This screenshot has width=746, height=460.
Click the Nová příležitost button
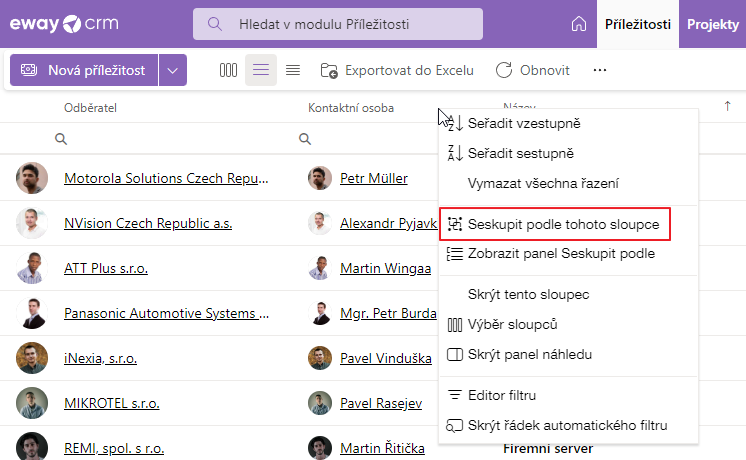click(x=84, y=70)
